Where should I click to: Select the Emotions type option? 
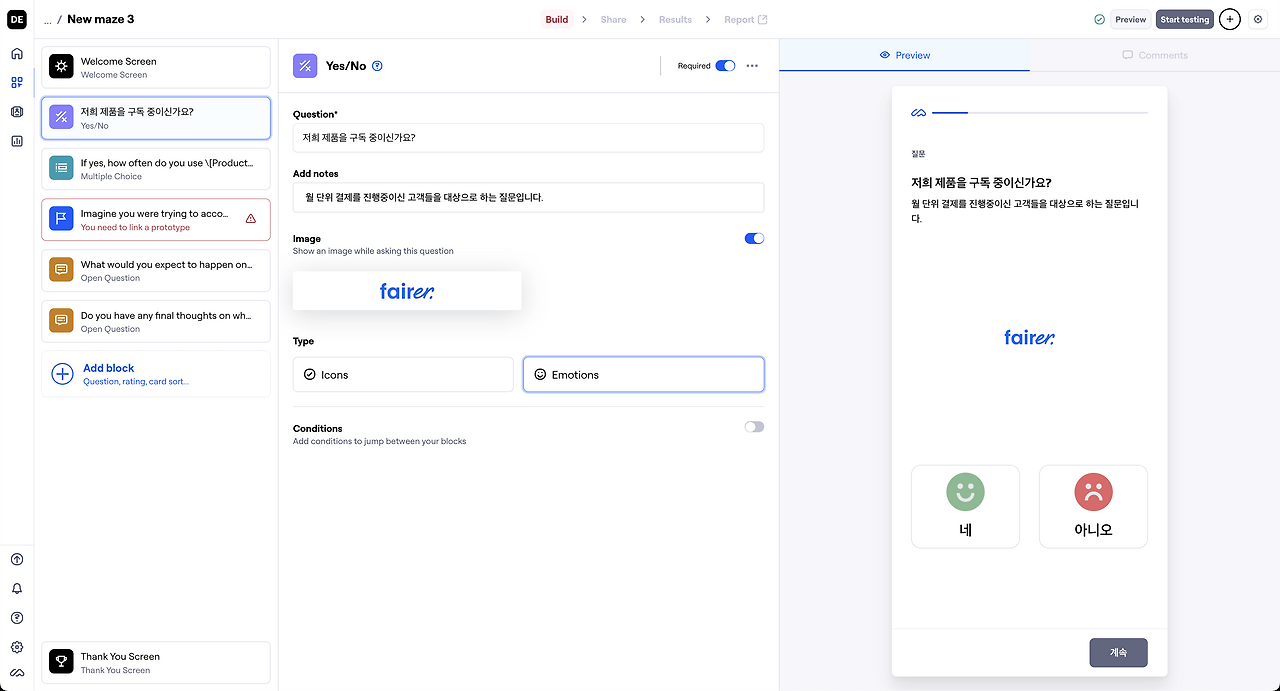pyautogui.click(x=644, y=375)
